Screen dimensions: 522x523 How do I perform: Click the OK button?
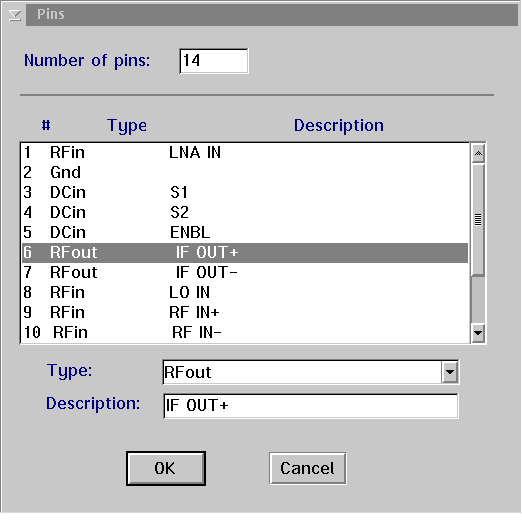(166, 468)
